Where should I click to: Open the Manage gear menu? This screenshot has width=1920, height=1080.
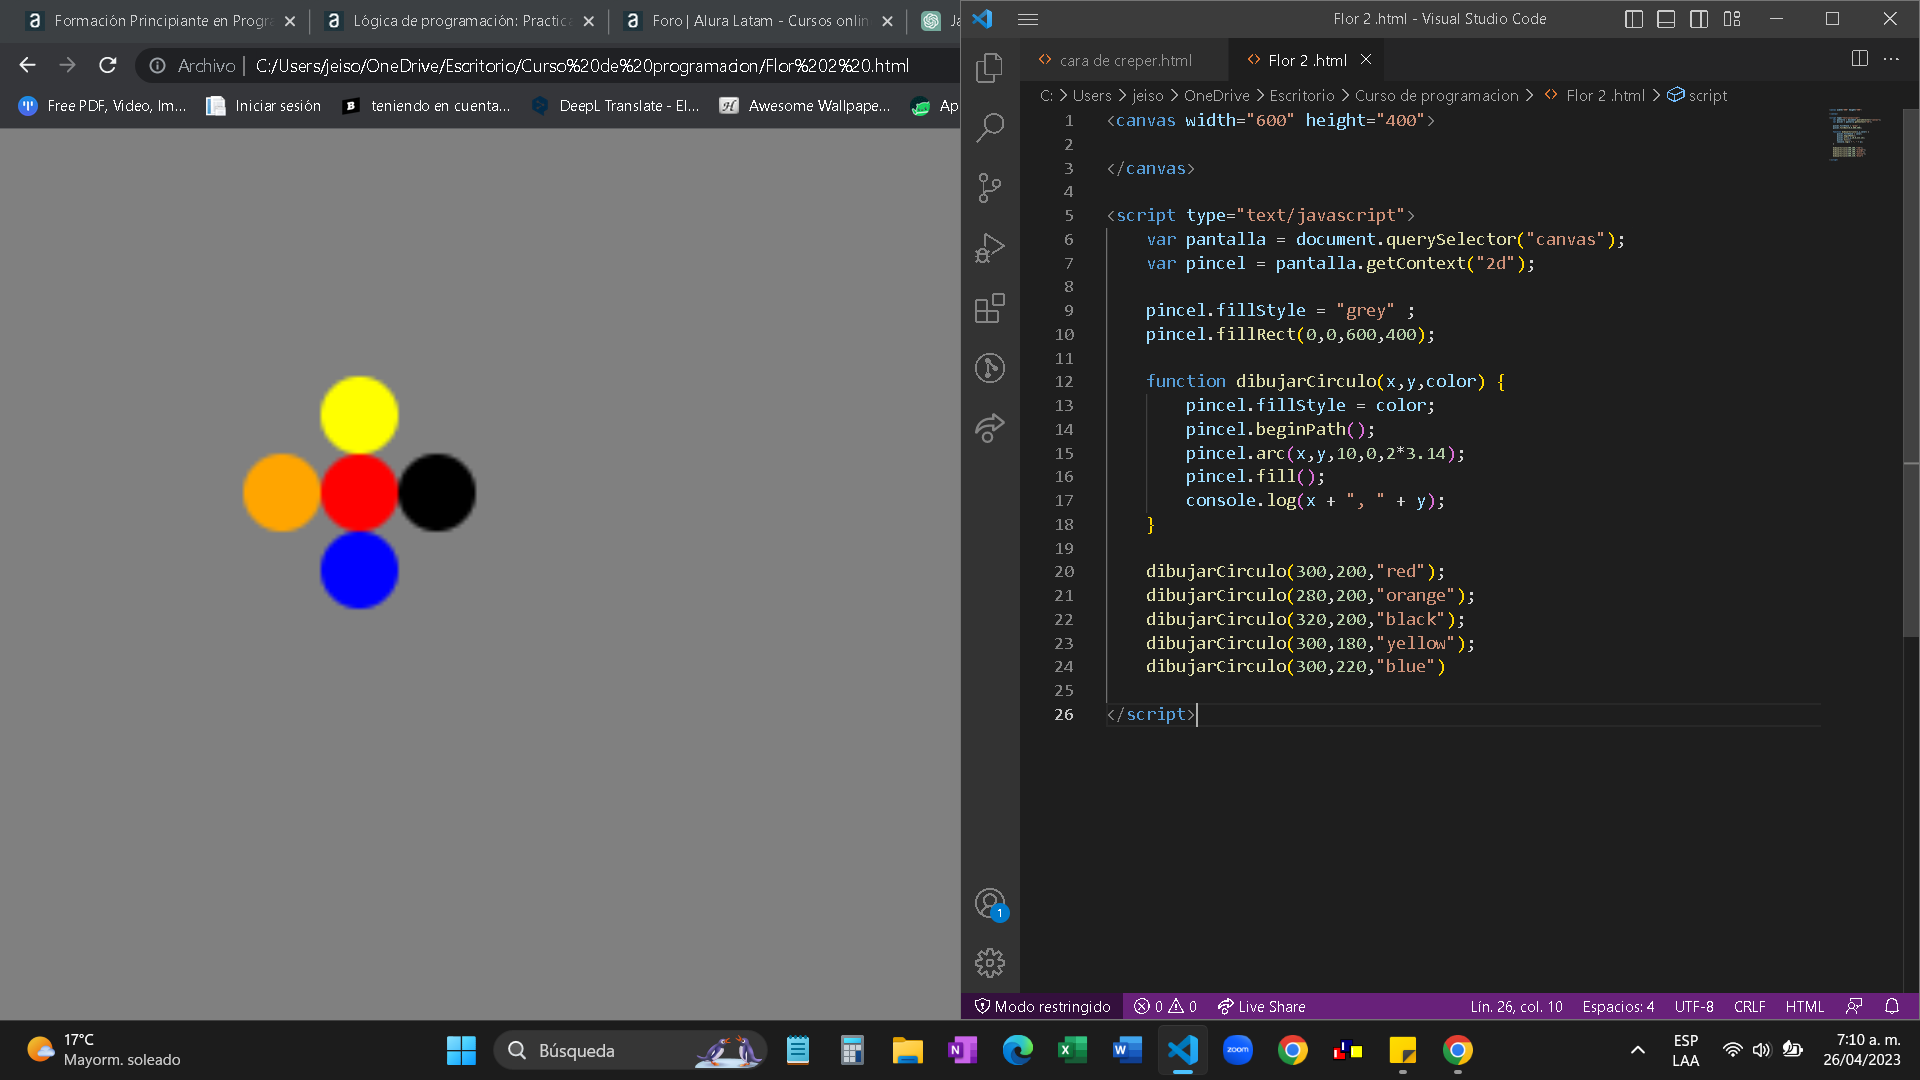(x=990, y=963)
